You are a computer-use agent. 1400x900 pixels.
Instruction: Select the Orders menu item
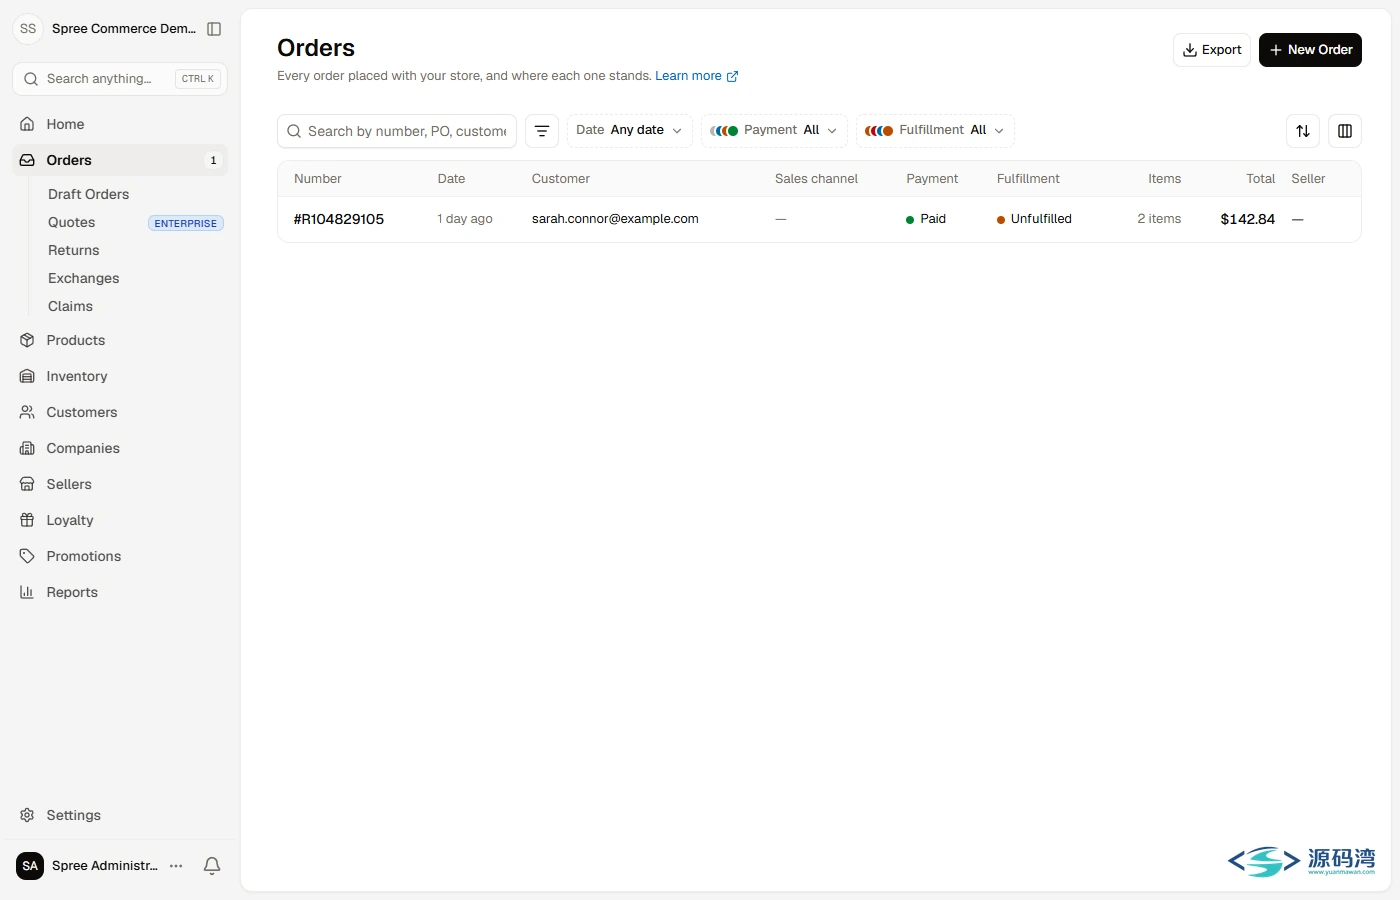[120, 160]
